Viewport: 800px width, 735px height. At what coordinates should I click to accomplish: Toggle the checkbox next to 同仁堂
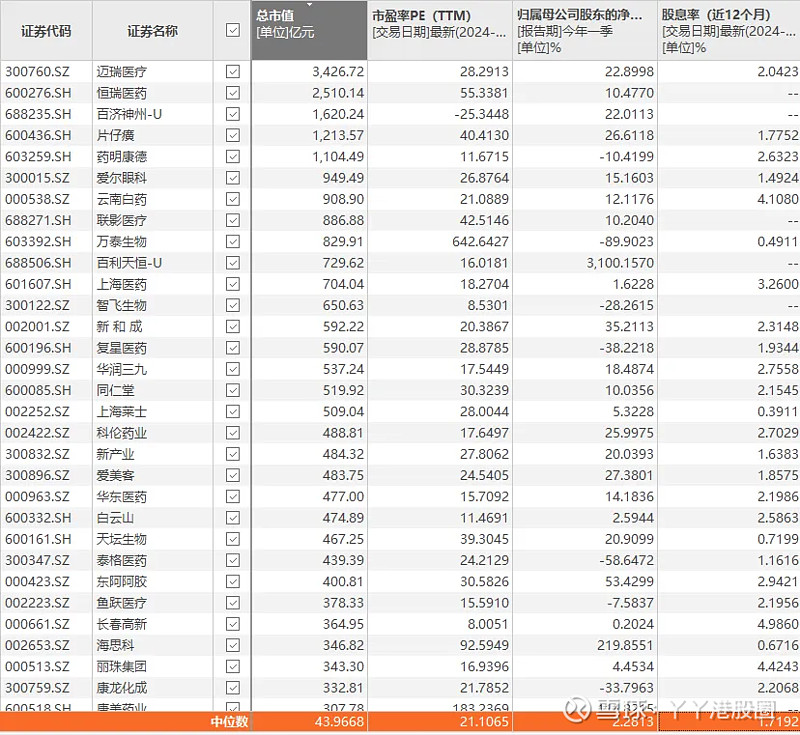click(233, 390)
